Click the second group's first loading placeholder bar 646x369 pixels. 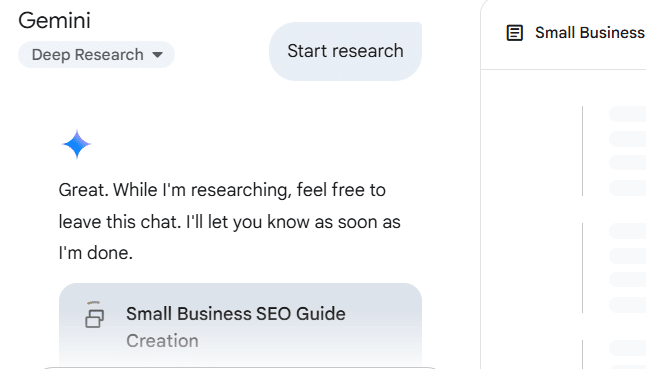[627, 231]
